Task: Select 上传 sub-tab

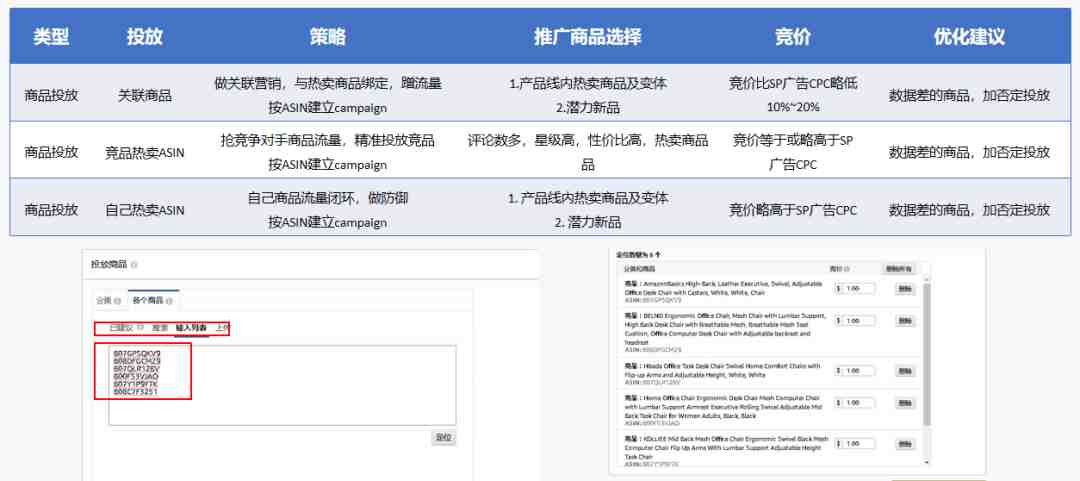Action: click(222, 328)
